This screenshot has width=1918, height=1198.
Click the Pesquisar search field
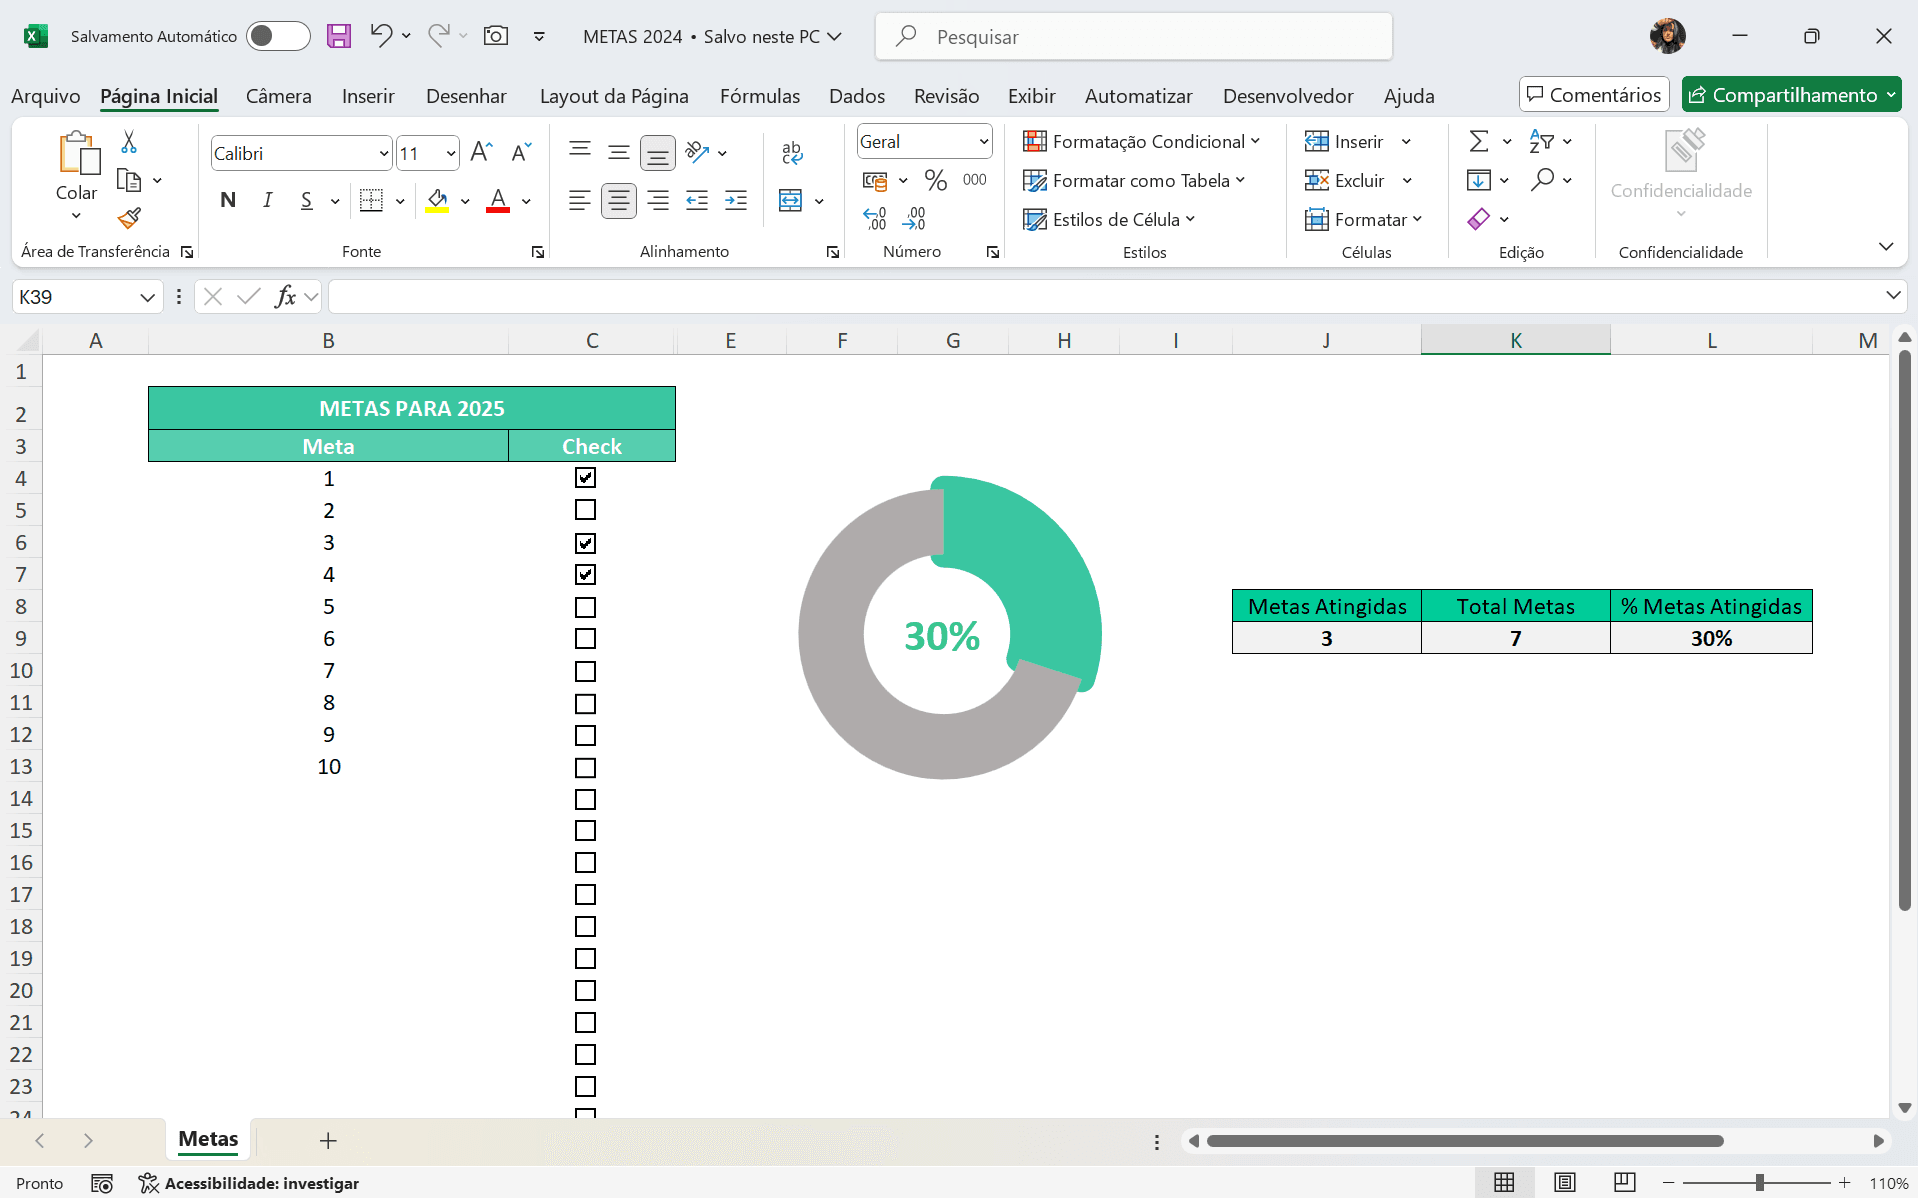(x=1133, y=37)
